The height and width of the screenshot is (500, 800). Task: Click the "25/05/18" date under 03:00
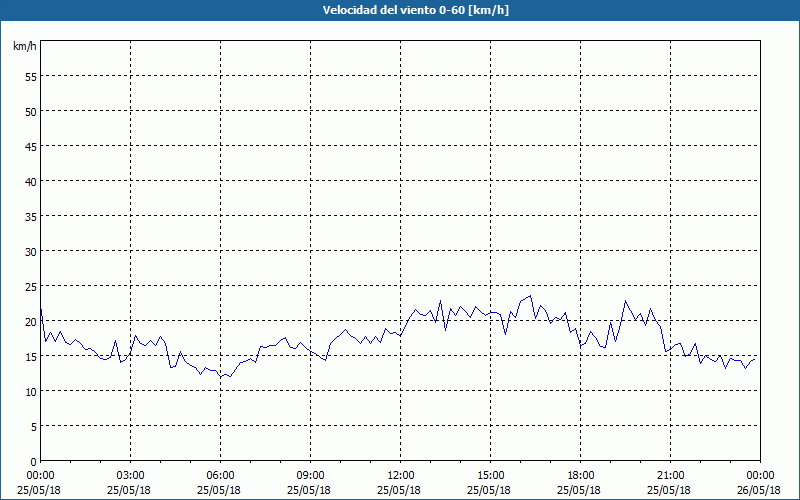coord(129,490)
